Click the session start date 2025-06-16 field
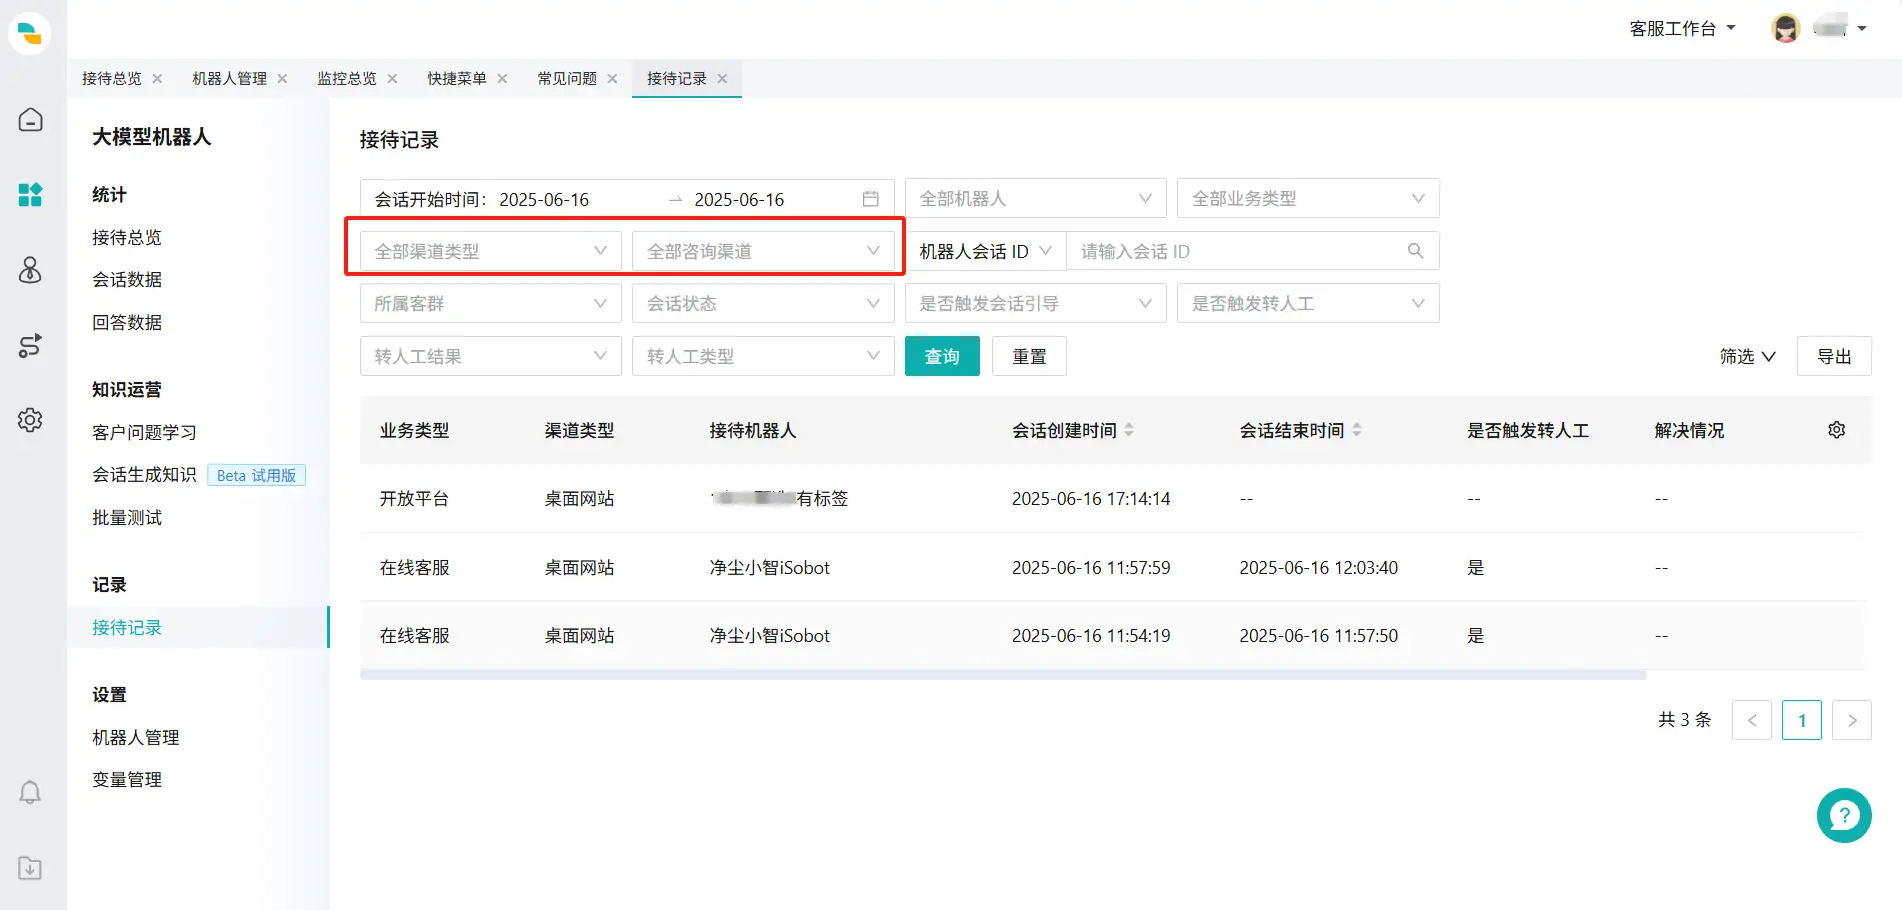Screen dimensions: 1902x910 (x=544, y=199)
